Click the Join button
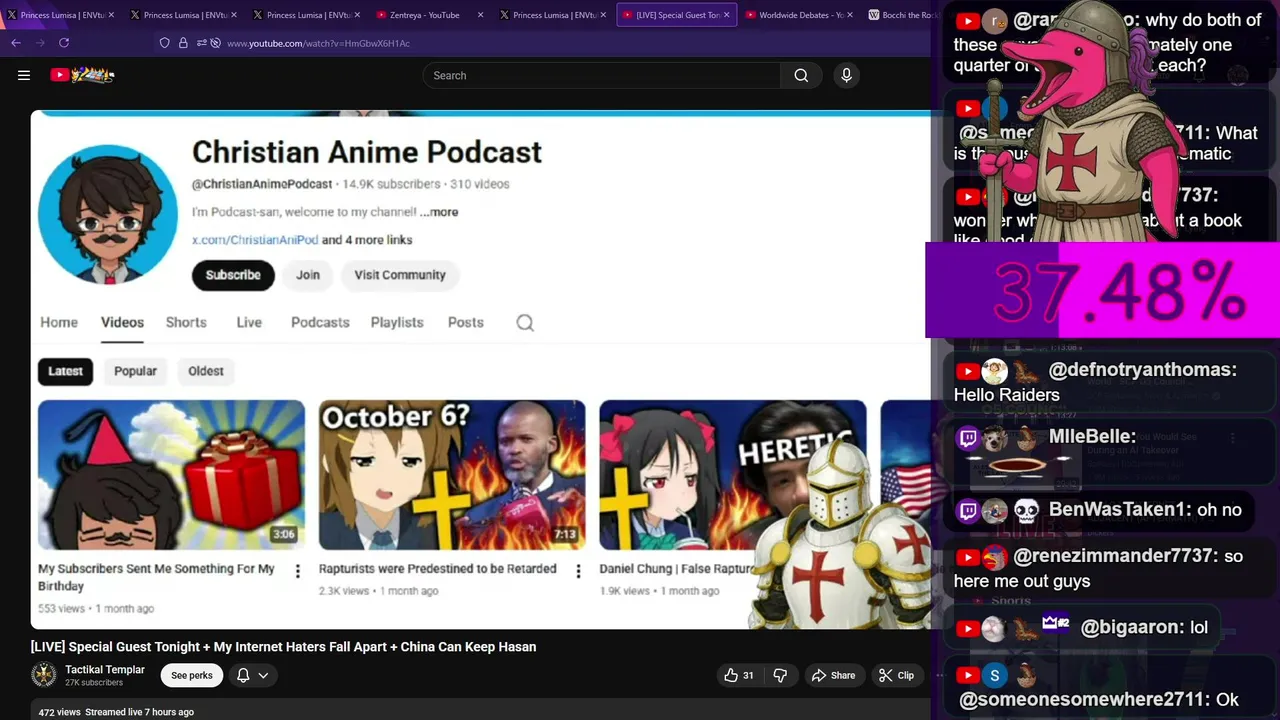The width and height of the screenshot is (1280, 720). click(x=308, y=275)
